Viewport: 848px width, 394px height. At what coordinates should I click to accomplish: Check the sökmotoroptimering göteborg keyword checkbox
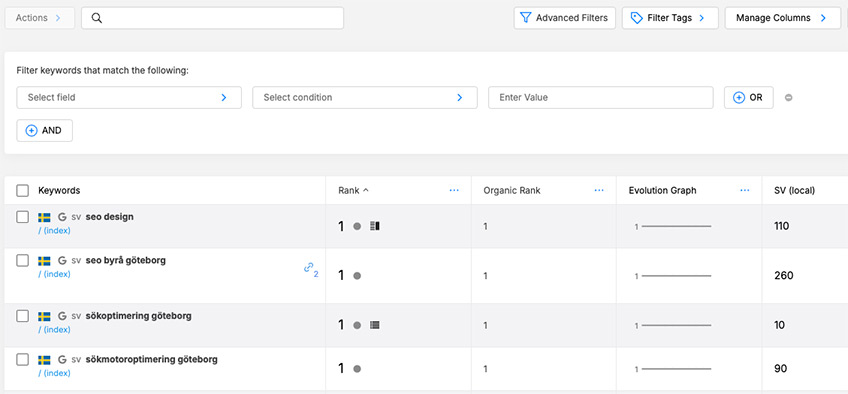[x=22, y=359]
